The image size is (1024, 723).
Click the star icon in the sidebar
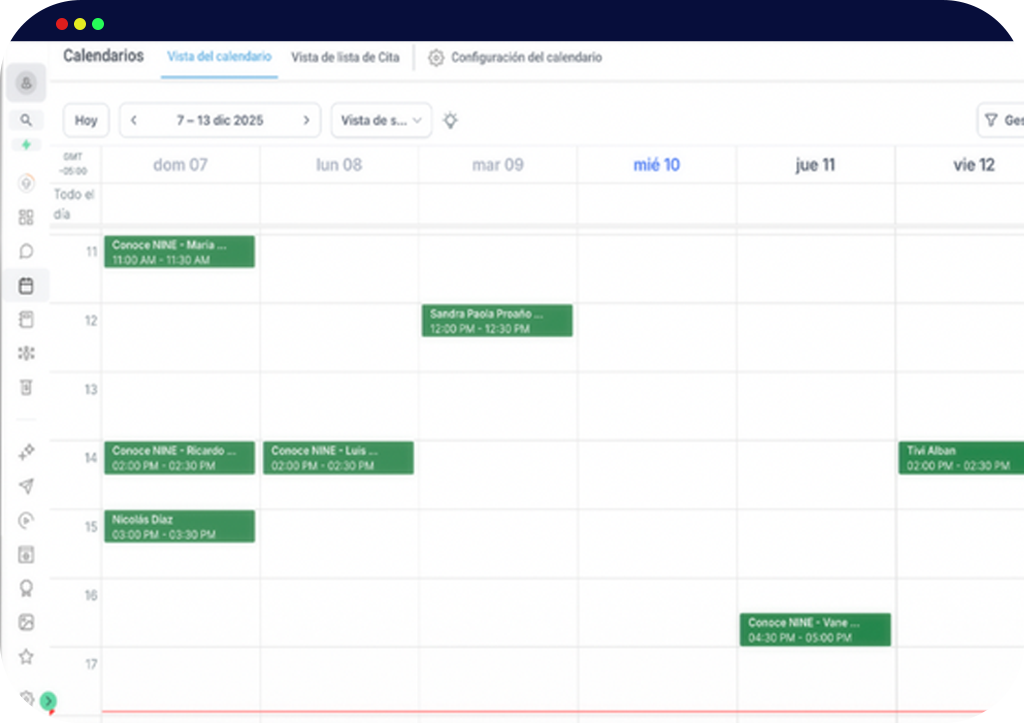pos(26,657)
